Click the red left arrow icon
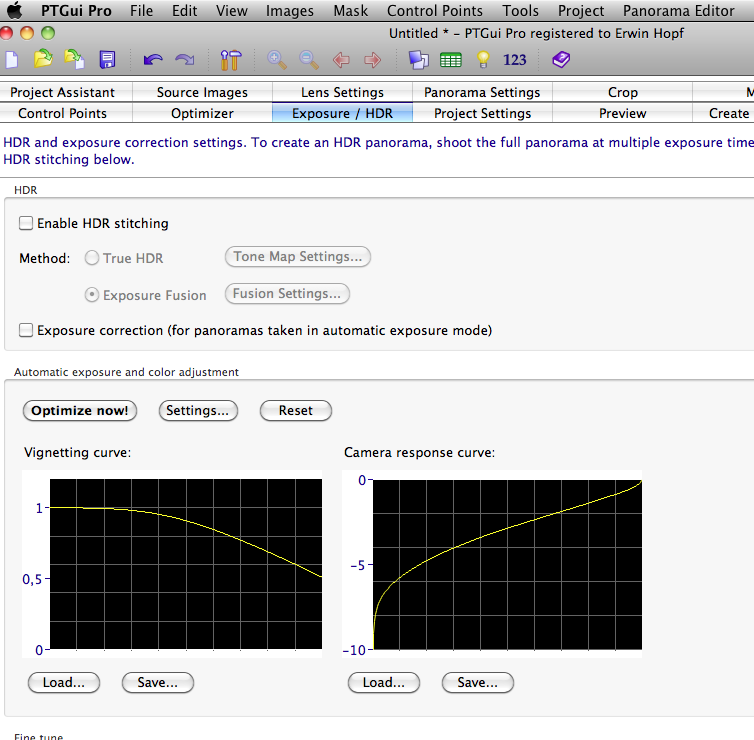 341,60
